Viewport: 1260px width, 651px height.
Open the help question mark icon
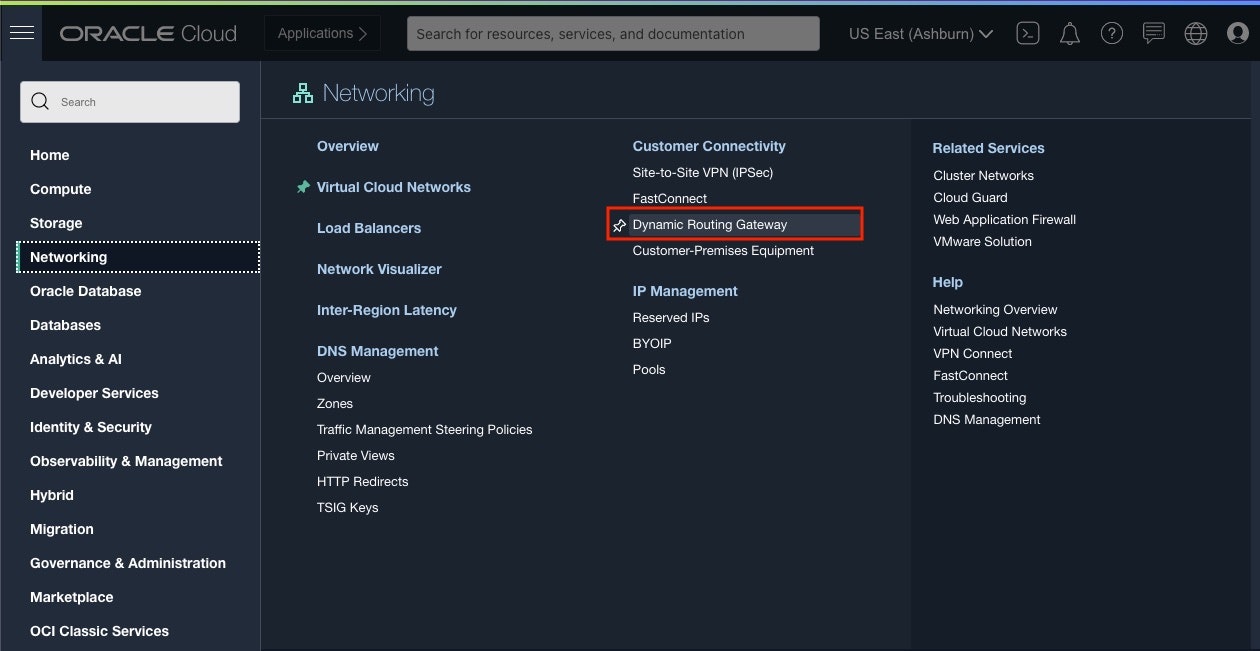(1111, 33)
